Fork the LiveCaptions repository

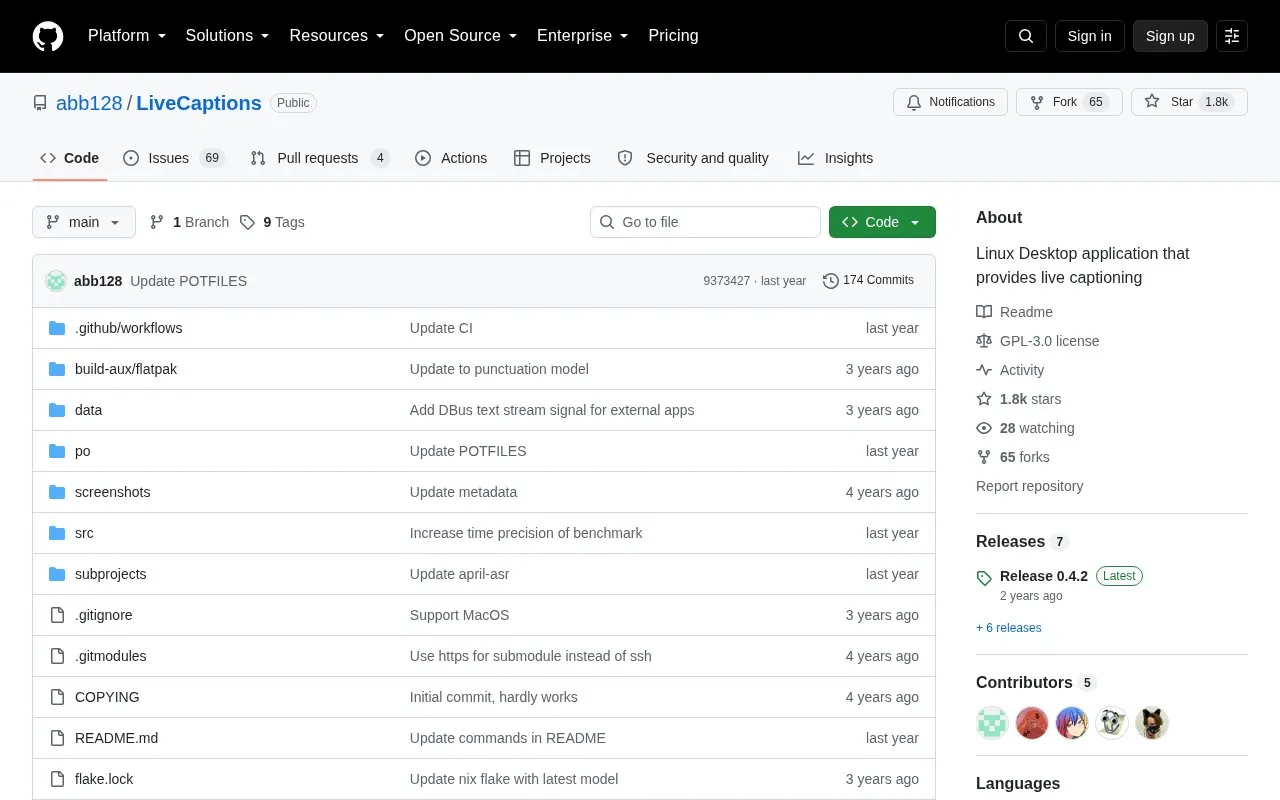tap(1069, 102)
